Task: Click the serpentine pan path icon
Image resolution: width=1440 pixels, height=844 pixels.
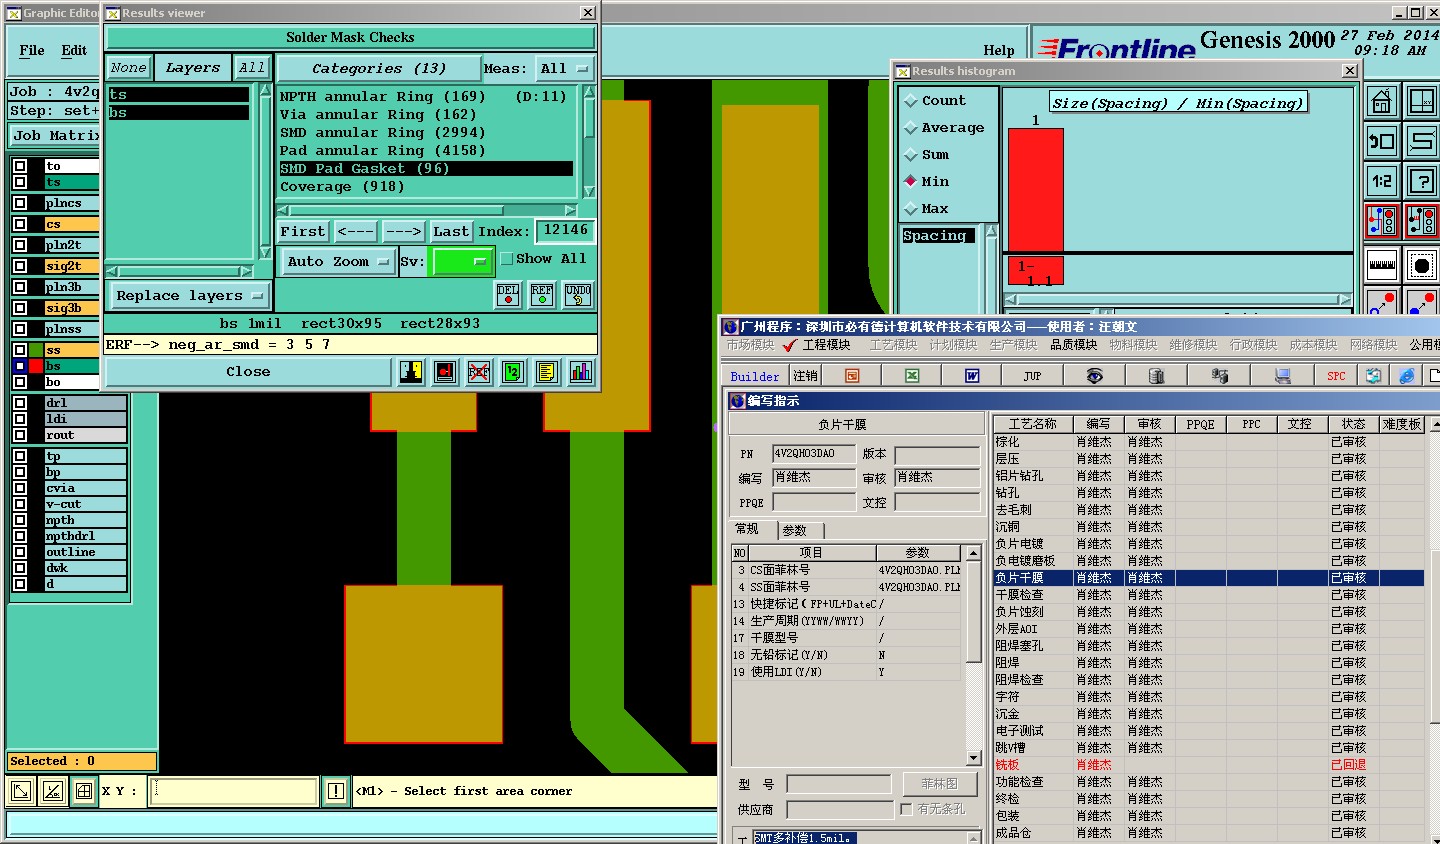Action: (1422, 141)
